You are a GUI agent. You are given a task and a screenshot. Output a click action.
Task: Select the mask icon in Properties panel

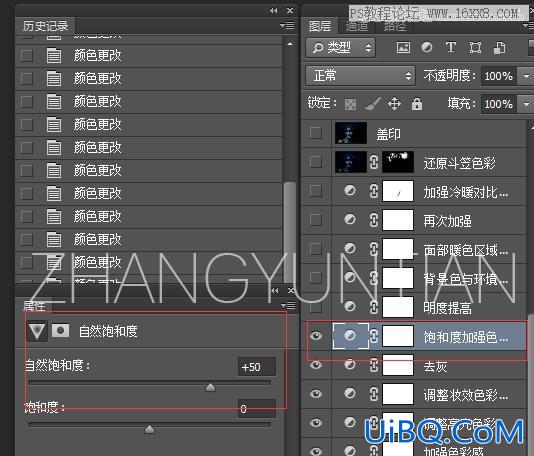(x=61, y=330)
